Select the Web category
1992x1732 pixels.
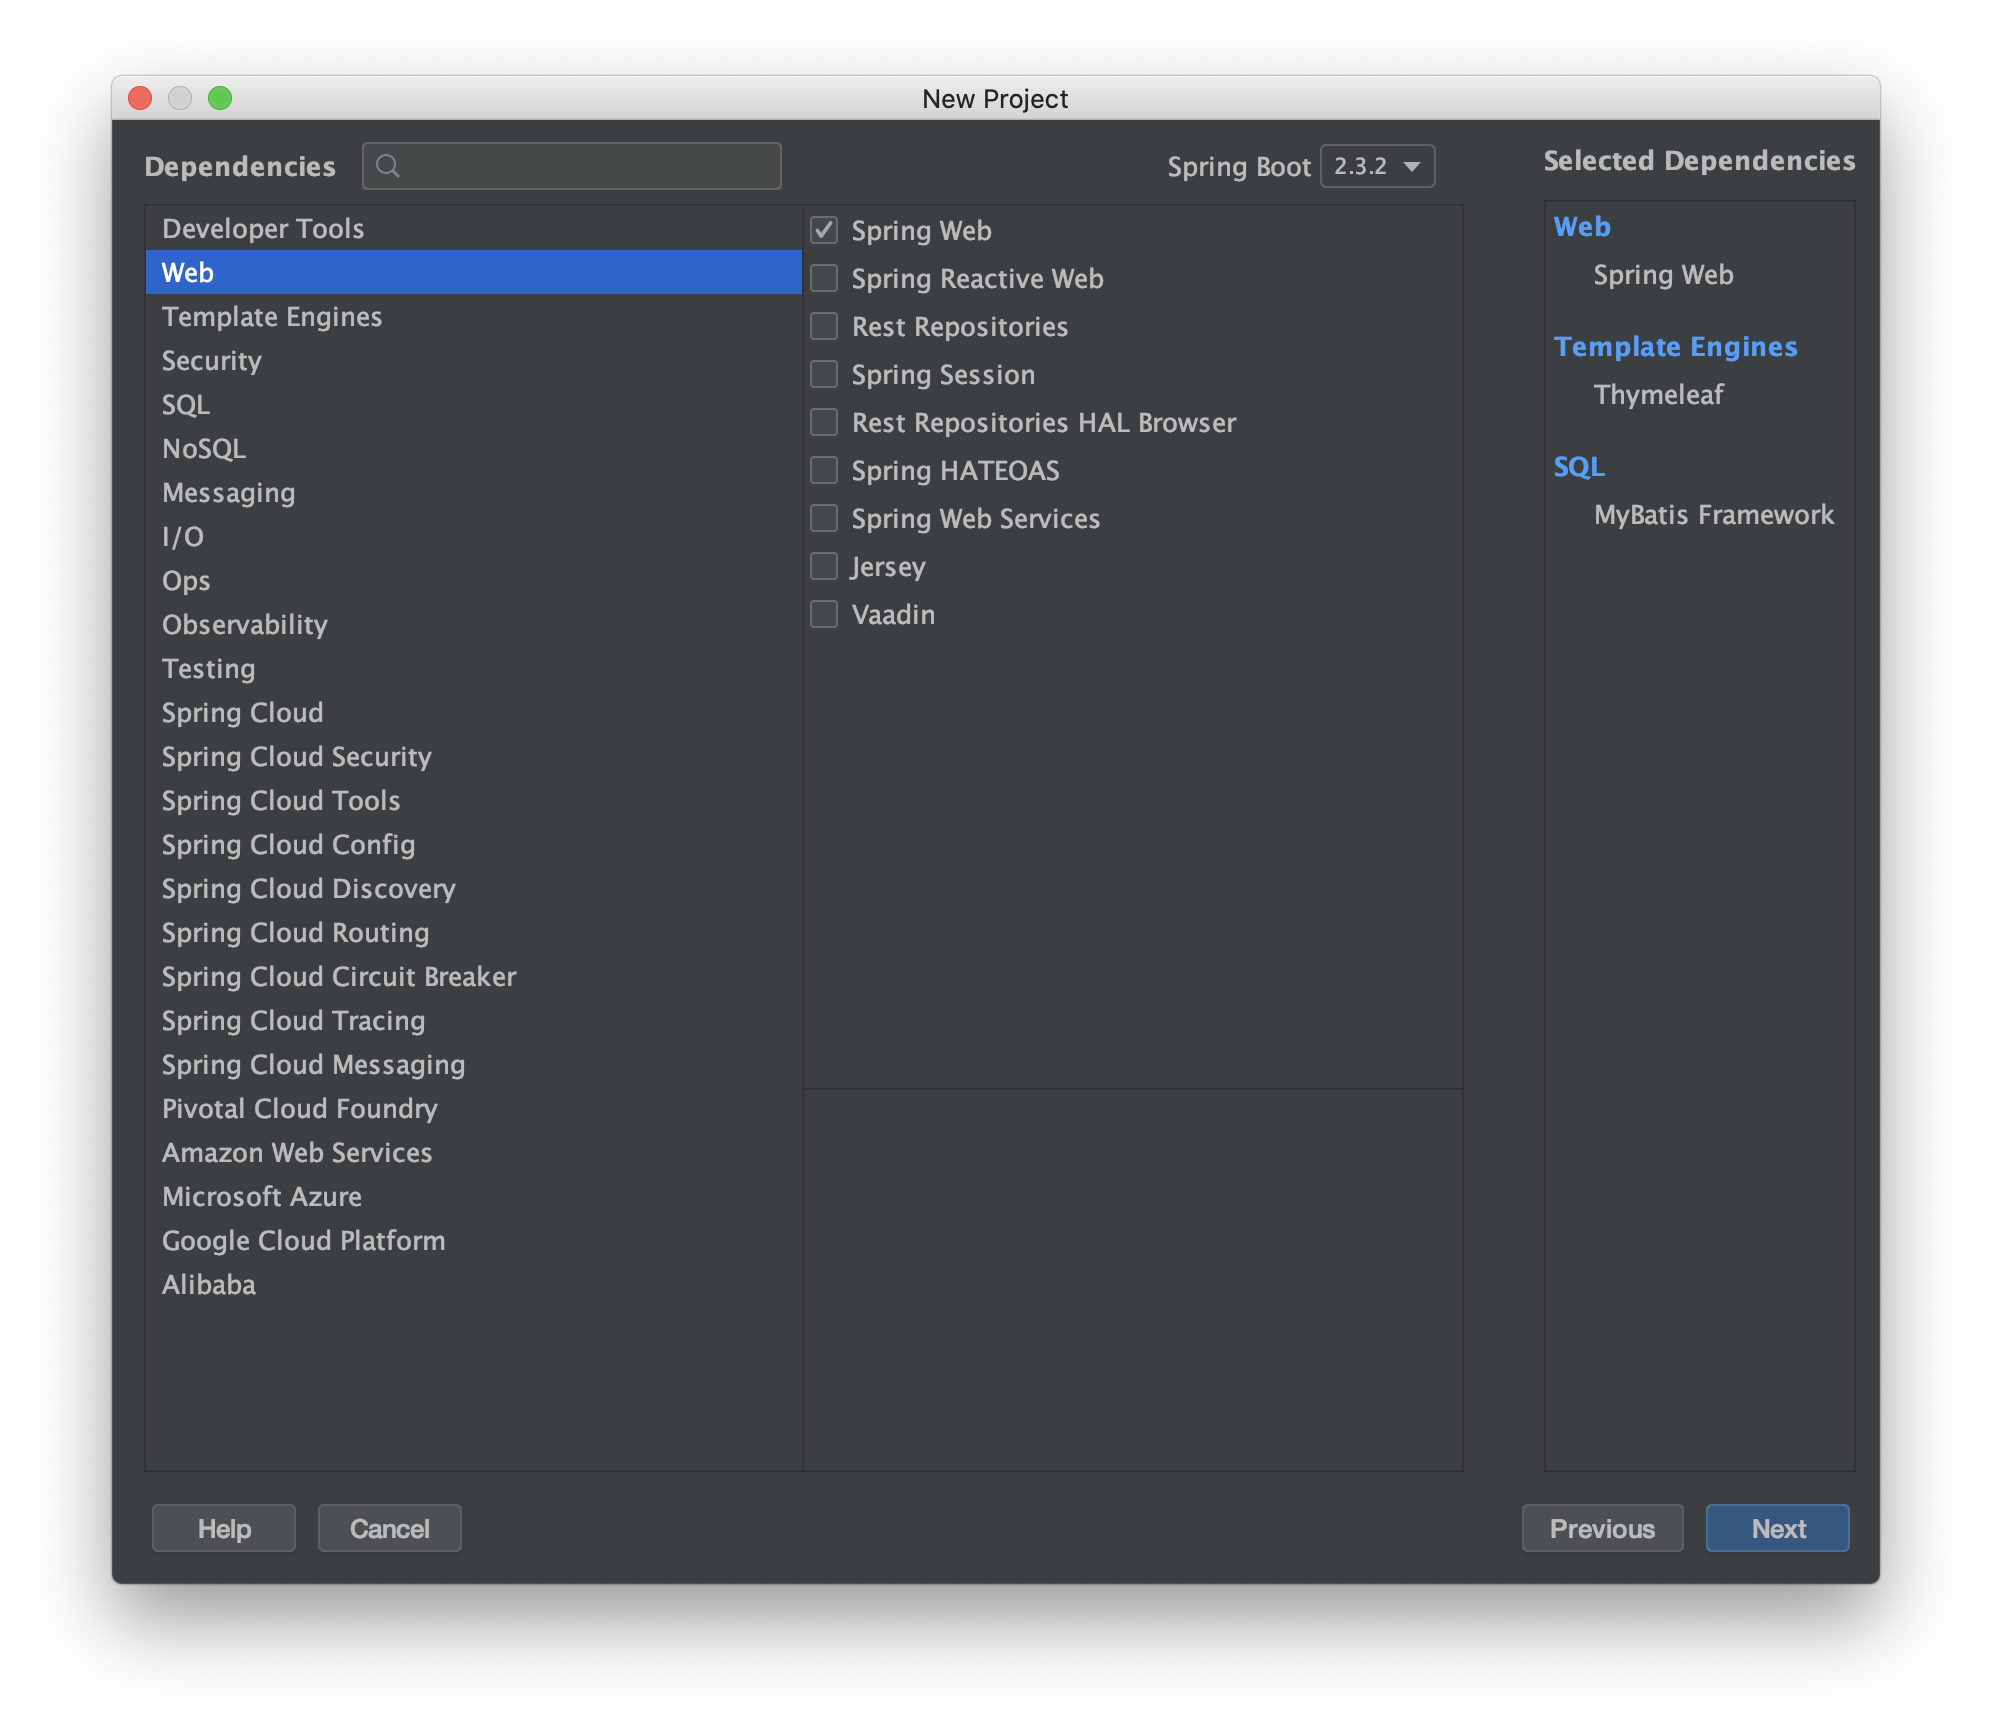473,272
